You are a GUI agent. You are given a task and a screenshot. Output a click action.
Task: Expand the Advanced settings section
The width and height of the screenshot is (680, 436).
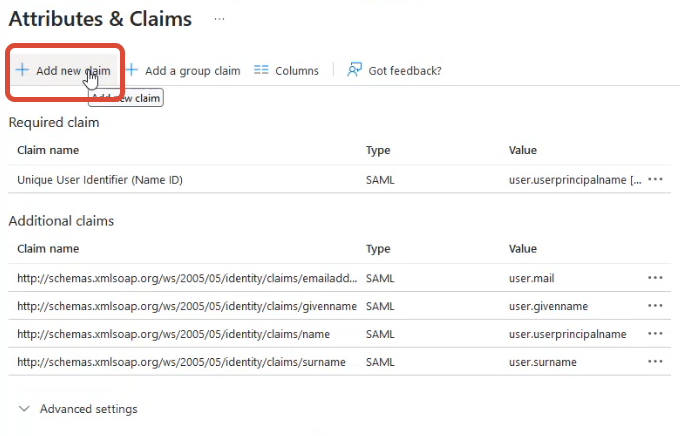pos(88,409)
